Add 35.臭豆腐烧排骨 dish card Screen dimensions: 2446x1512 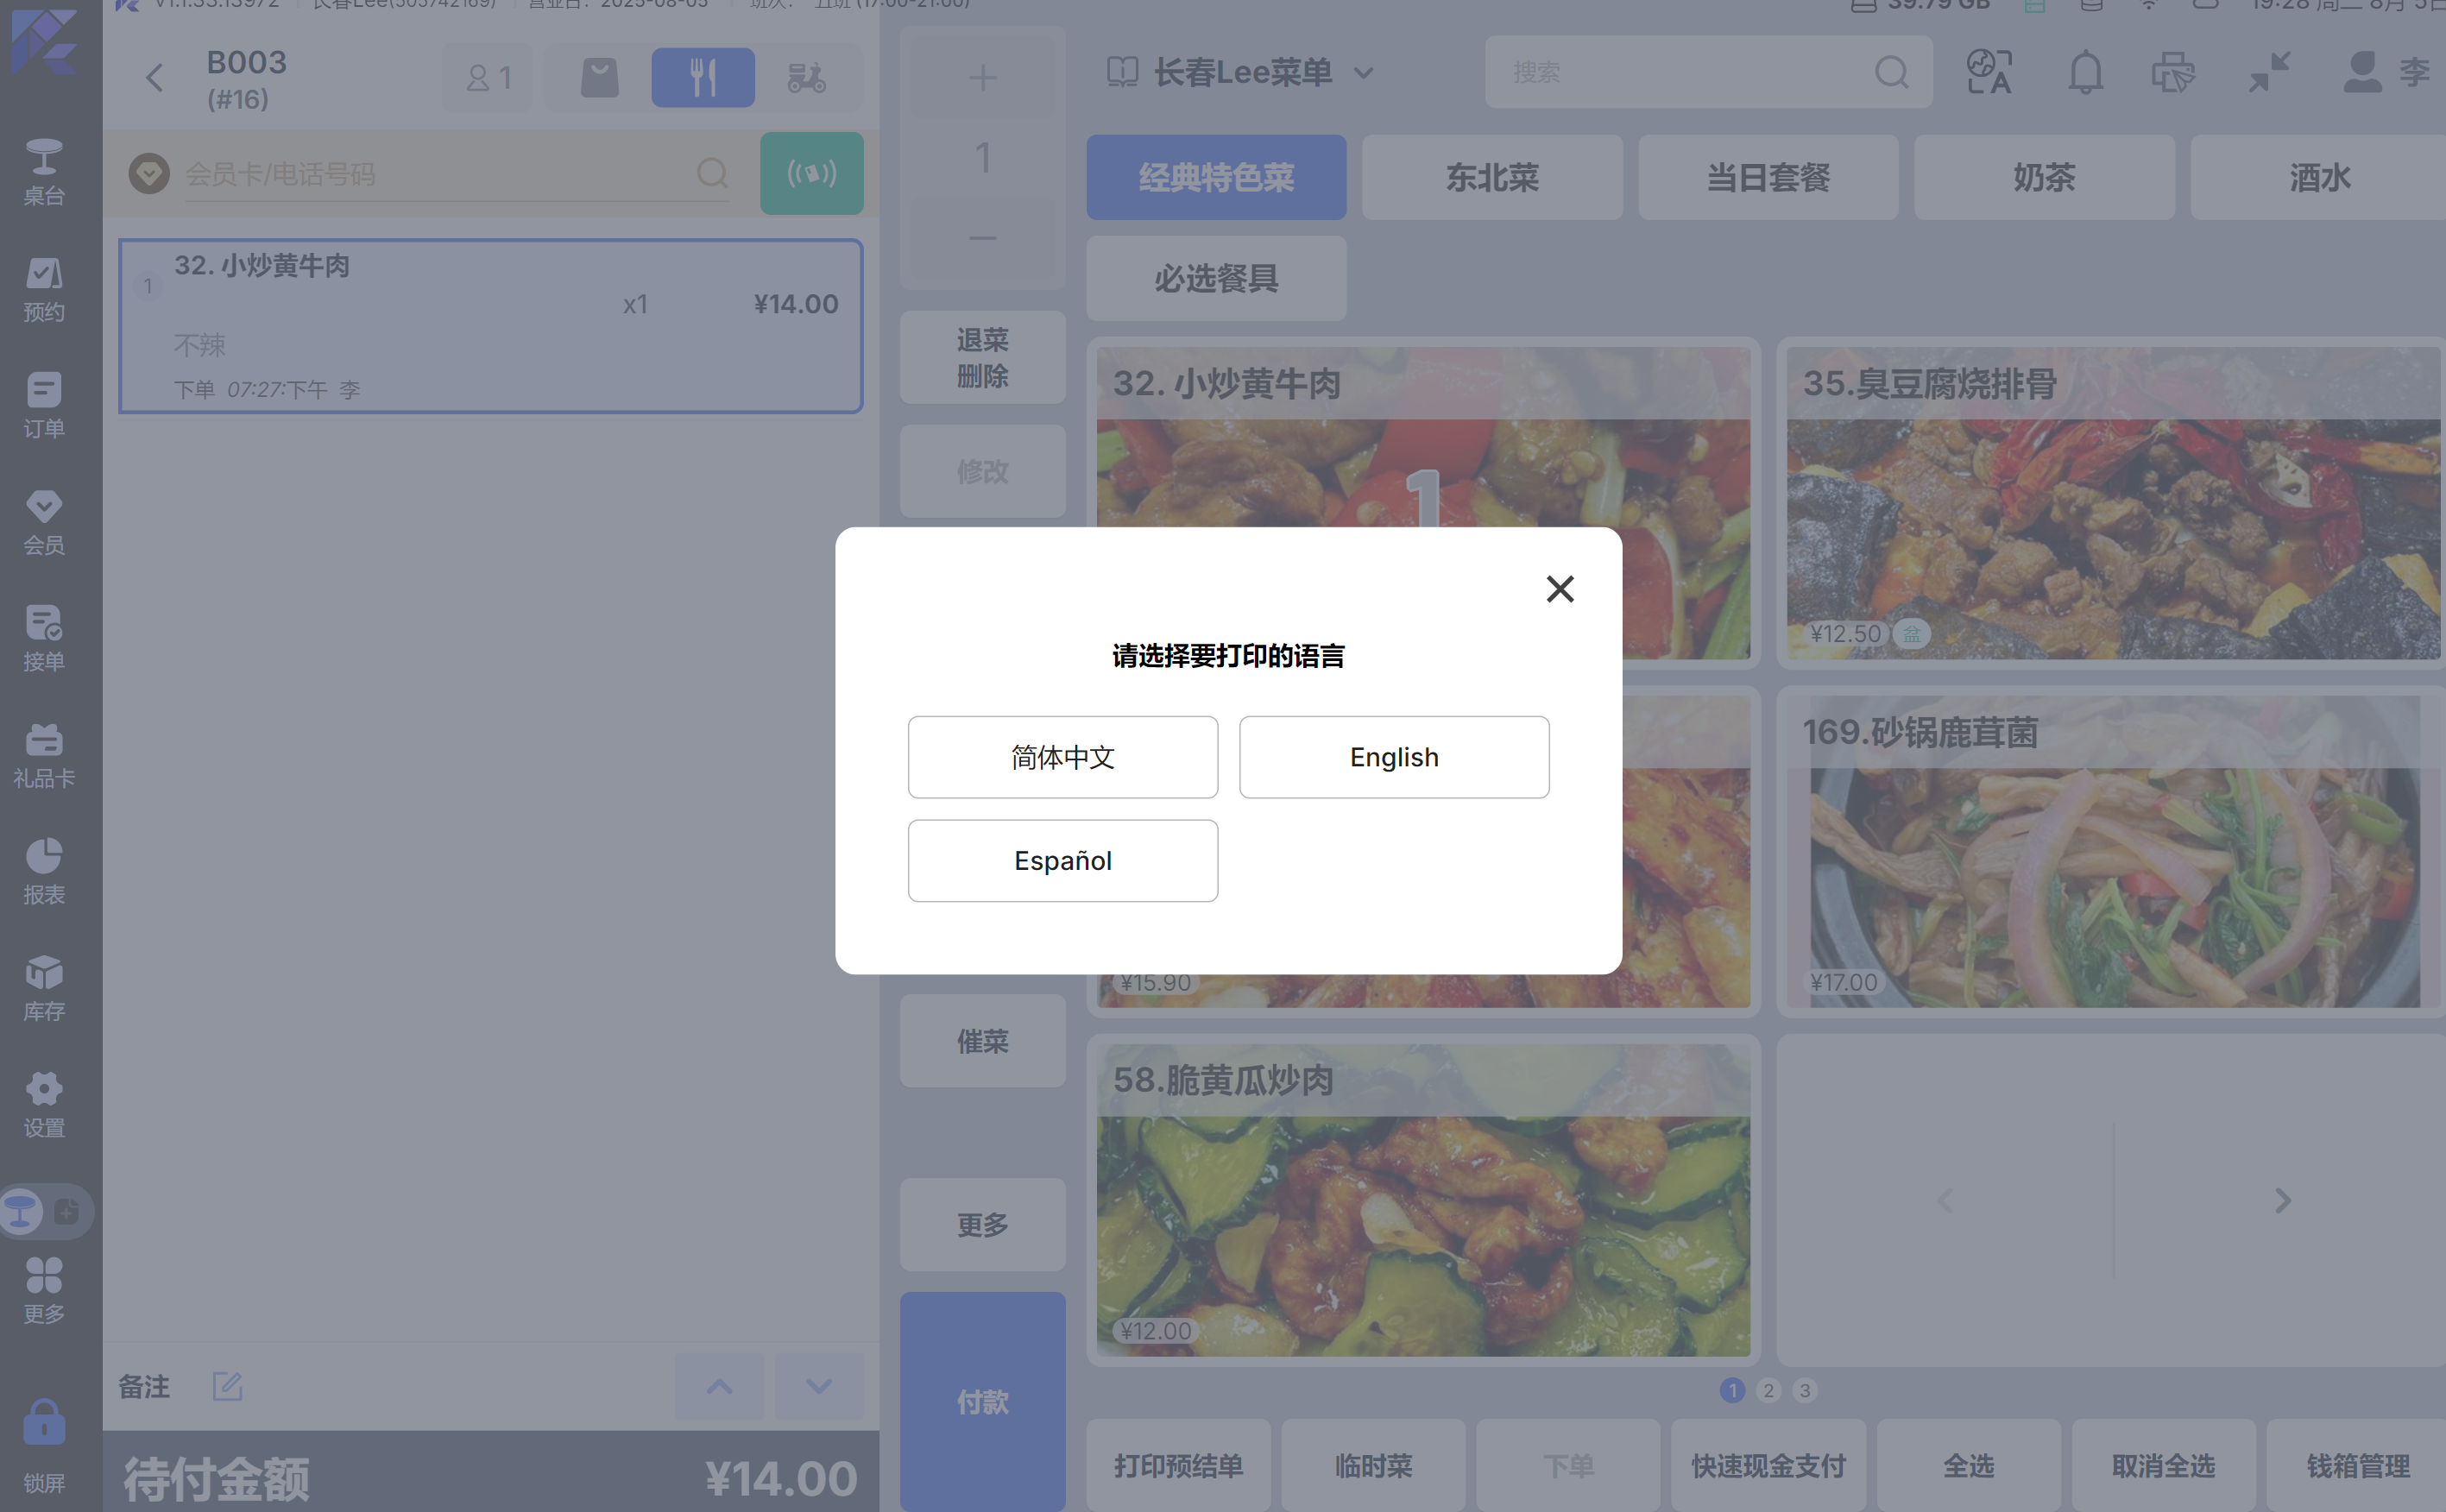2113,503
